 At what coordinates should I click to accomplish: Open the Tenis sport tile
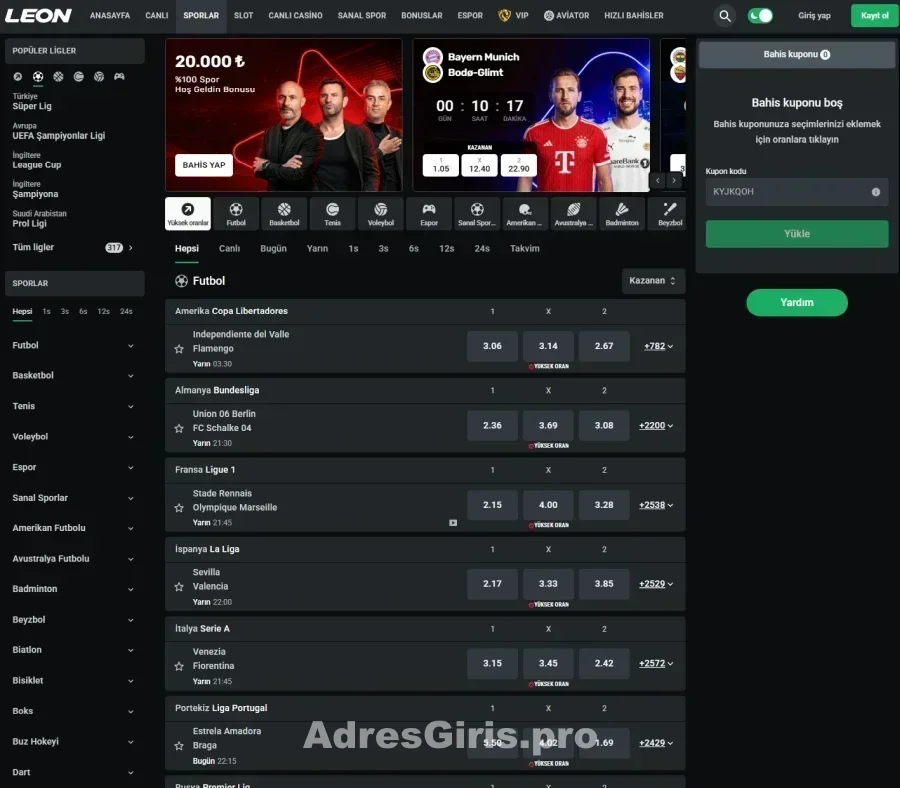(x=332, y=214)
